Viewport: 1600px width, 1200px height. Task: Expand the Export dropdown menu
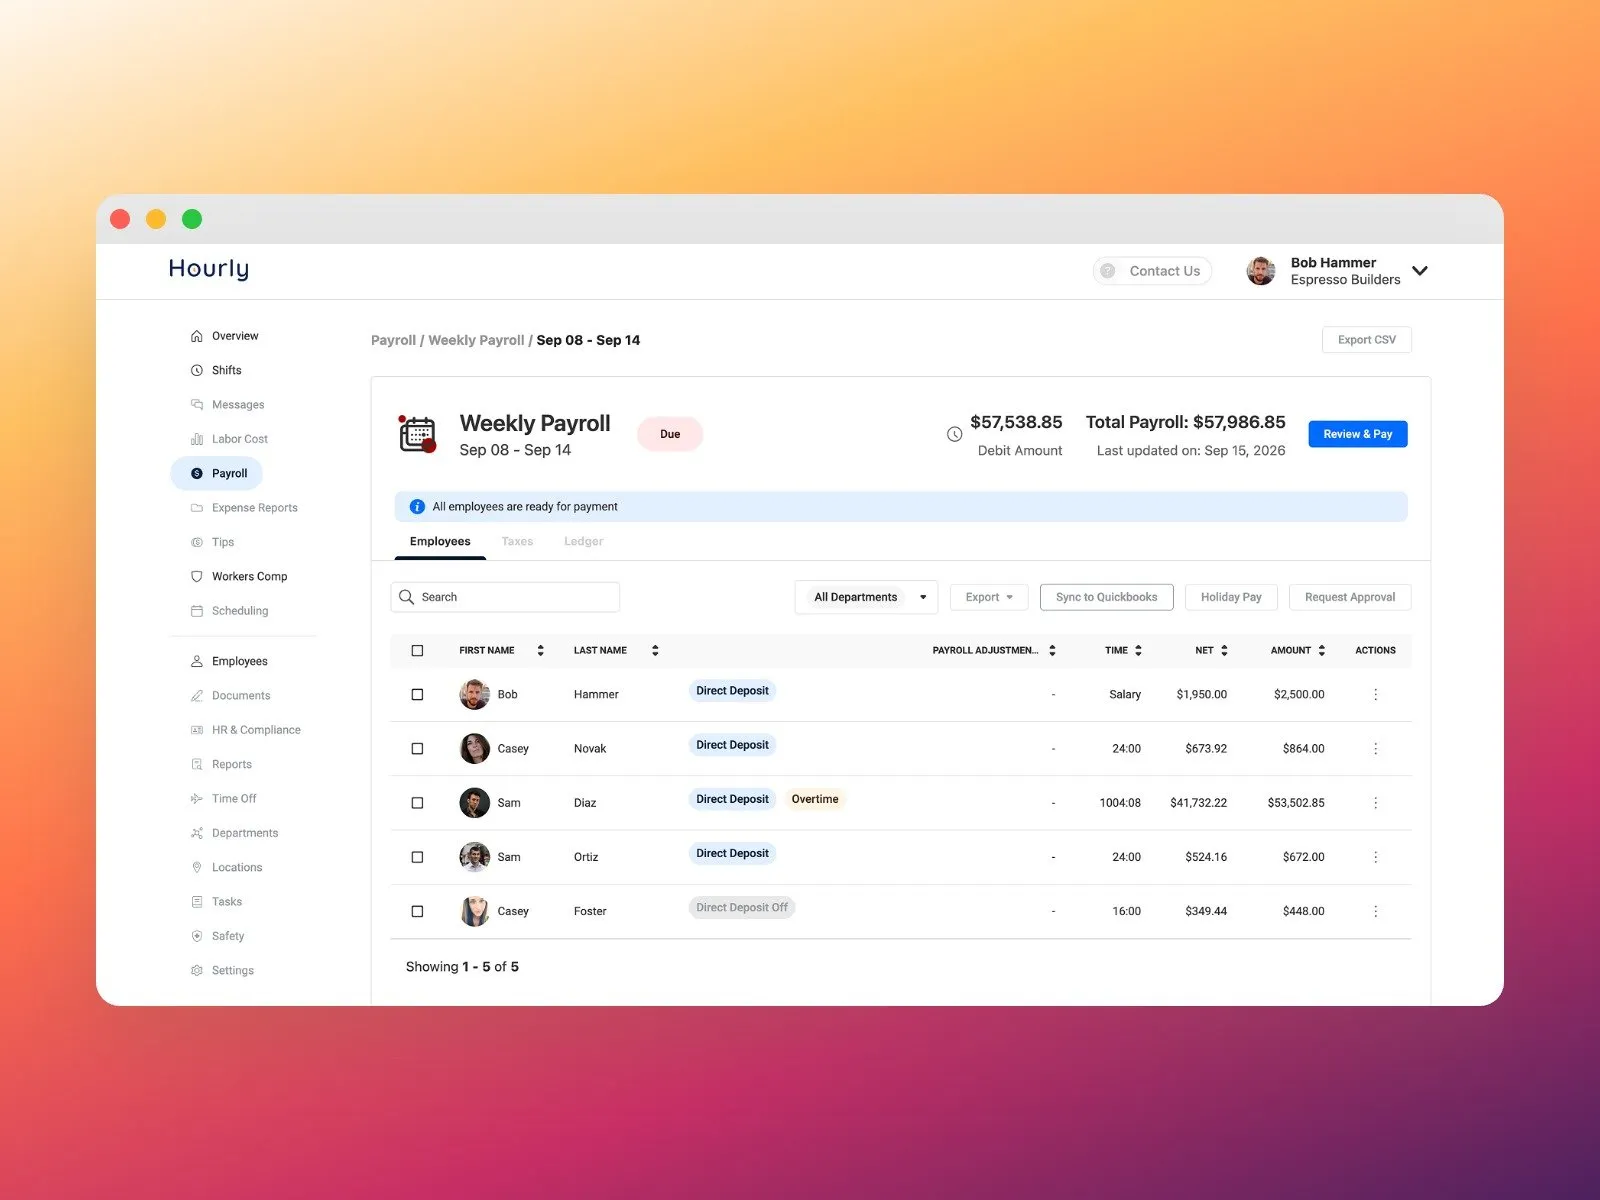[x=989, y=597]
